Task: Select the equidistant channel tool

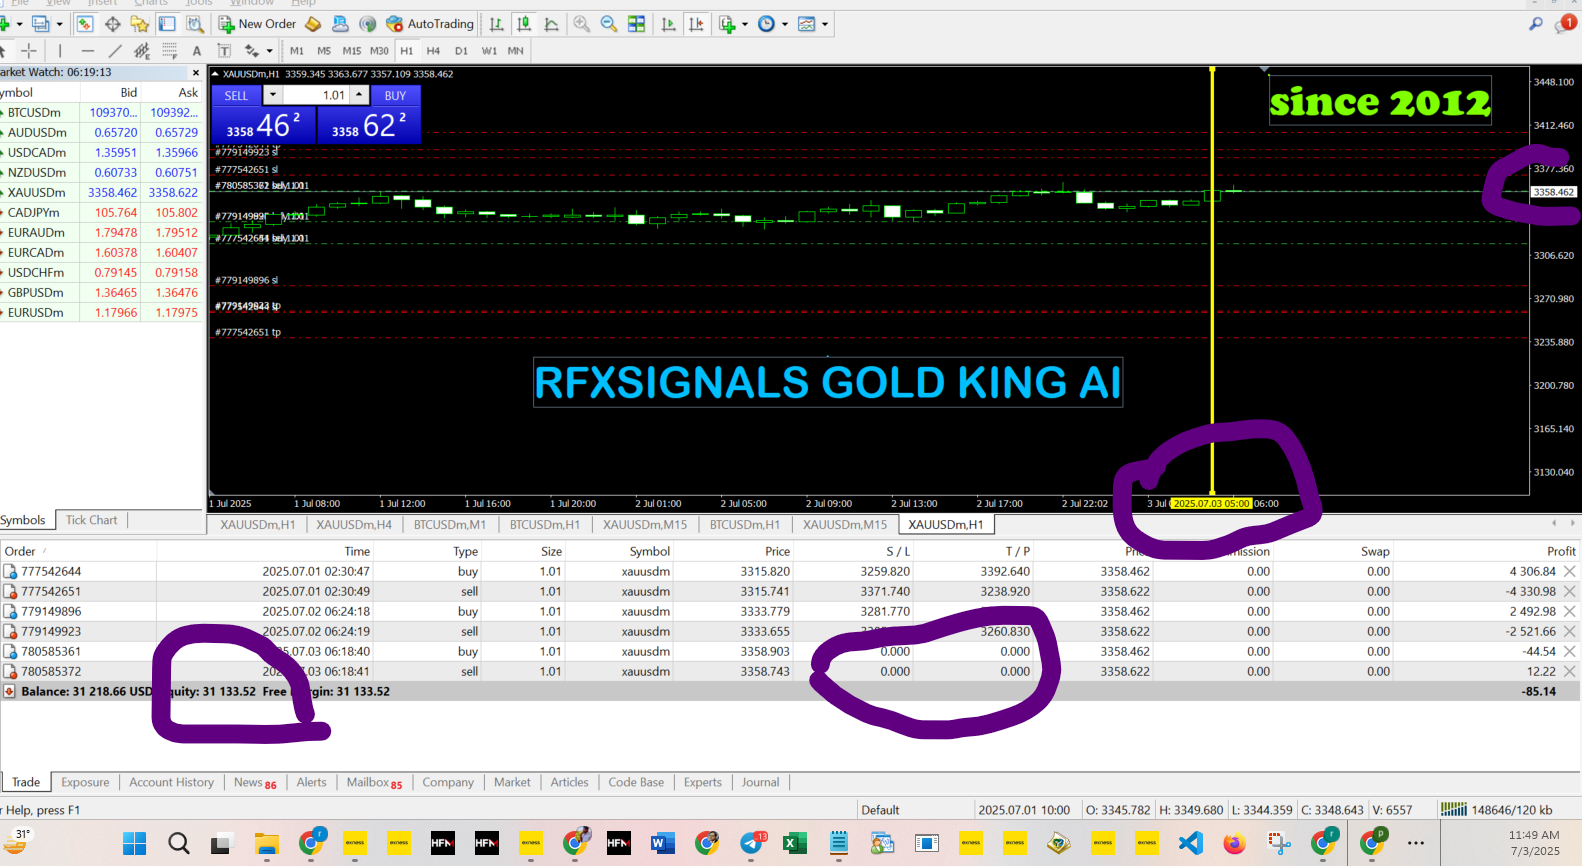Action: 142,51
